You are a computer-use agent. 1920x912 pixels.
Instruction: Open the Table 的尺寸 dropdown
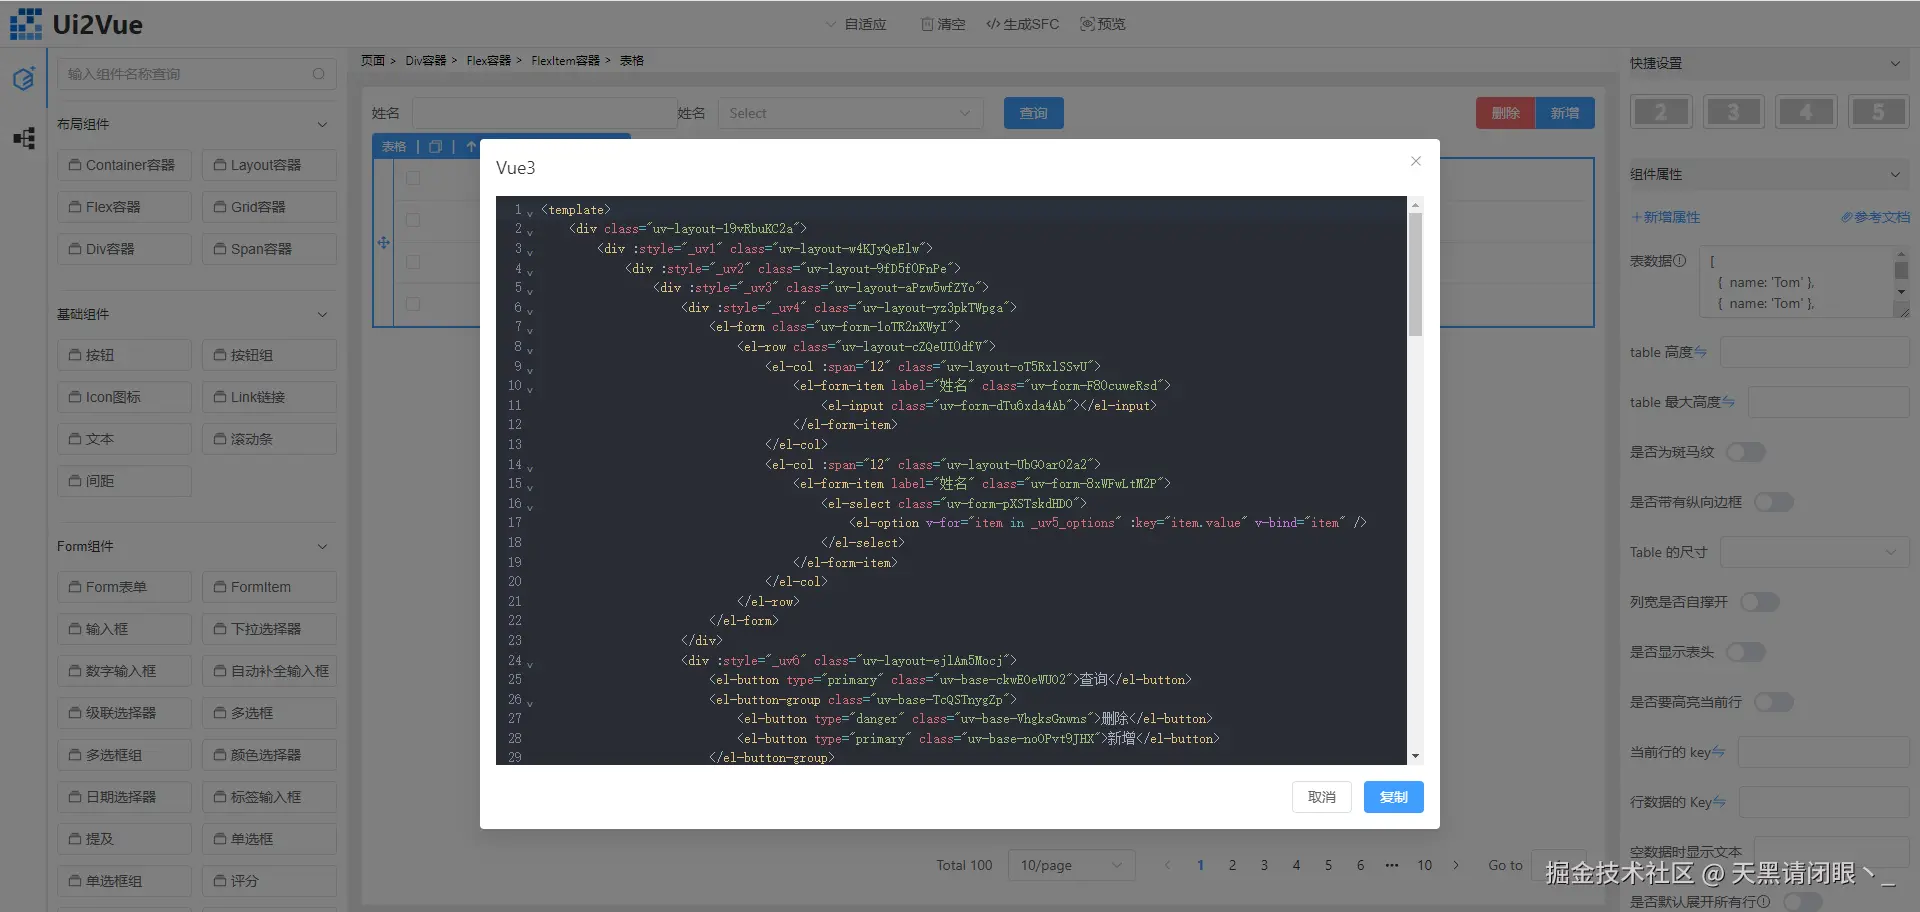(x=1814, y=552)
